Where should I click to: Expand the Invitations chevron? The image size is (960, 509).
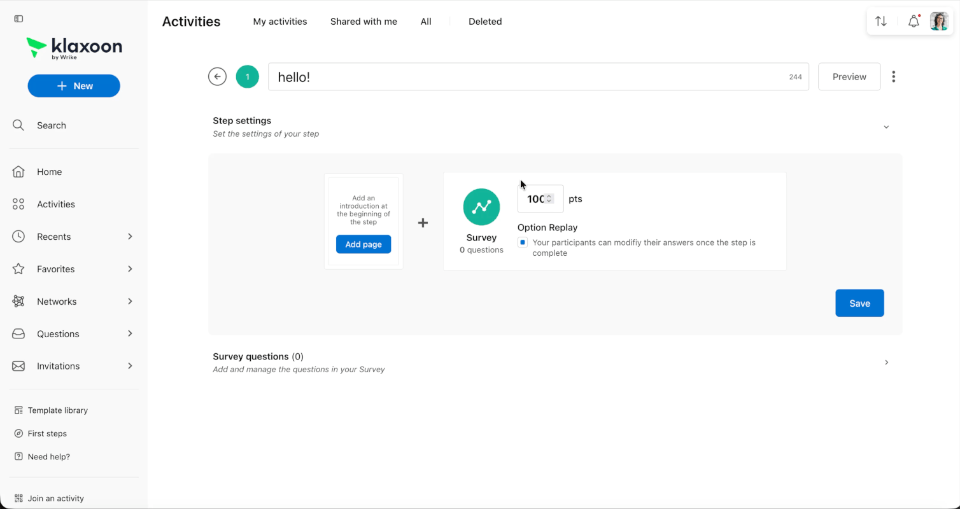click(130, 366)
